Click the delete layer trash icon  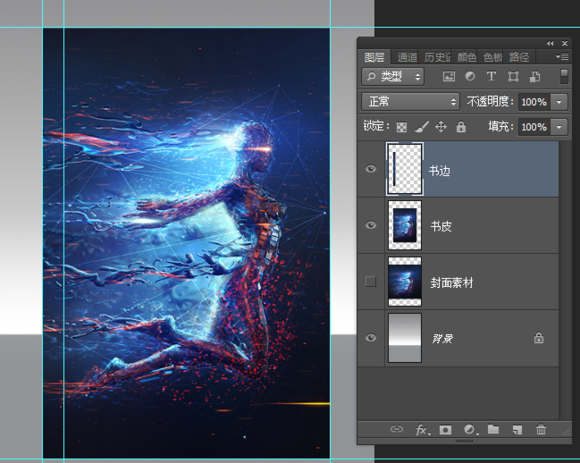pyautogui.click(x=541, y=429)
